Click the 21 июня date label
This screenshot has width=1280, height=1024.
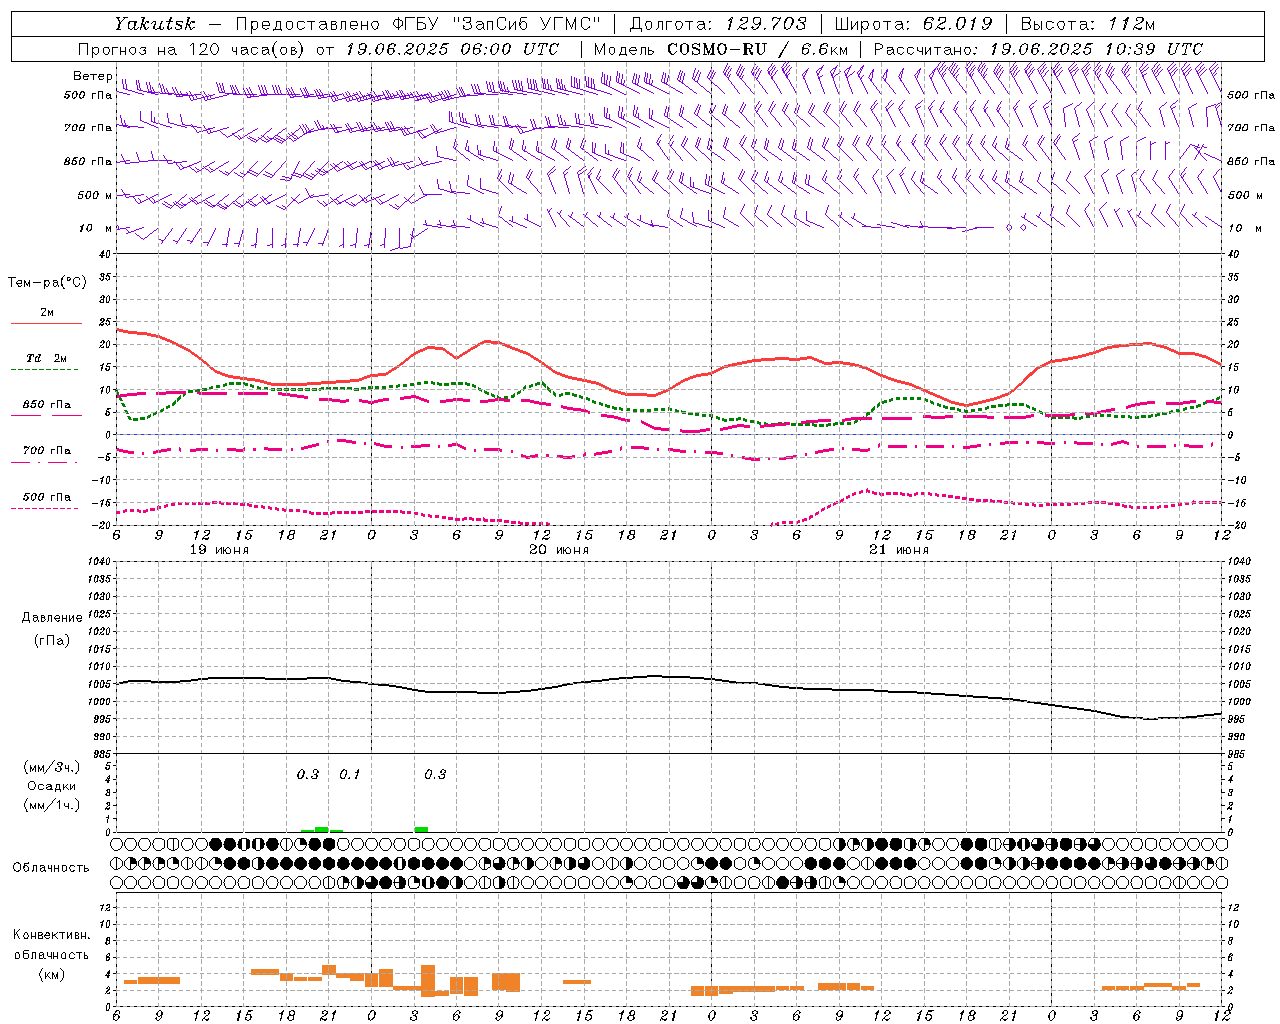898,550
